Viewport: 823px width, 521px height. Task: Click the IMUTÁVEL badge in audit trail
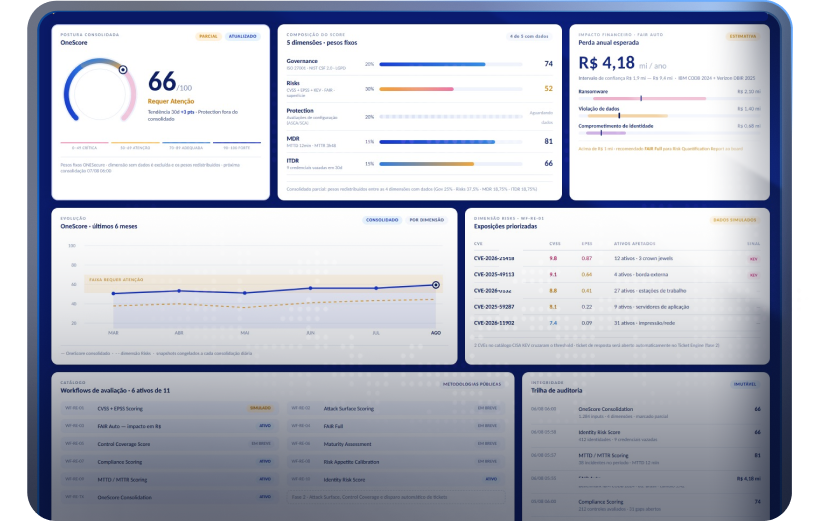point(745,384)
